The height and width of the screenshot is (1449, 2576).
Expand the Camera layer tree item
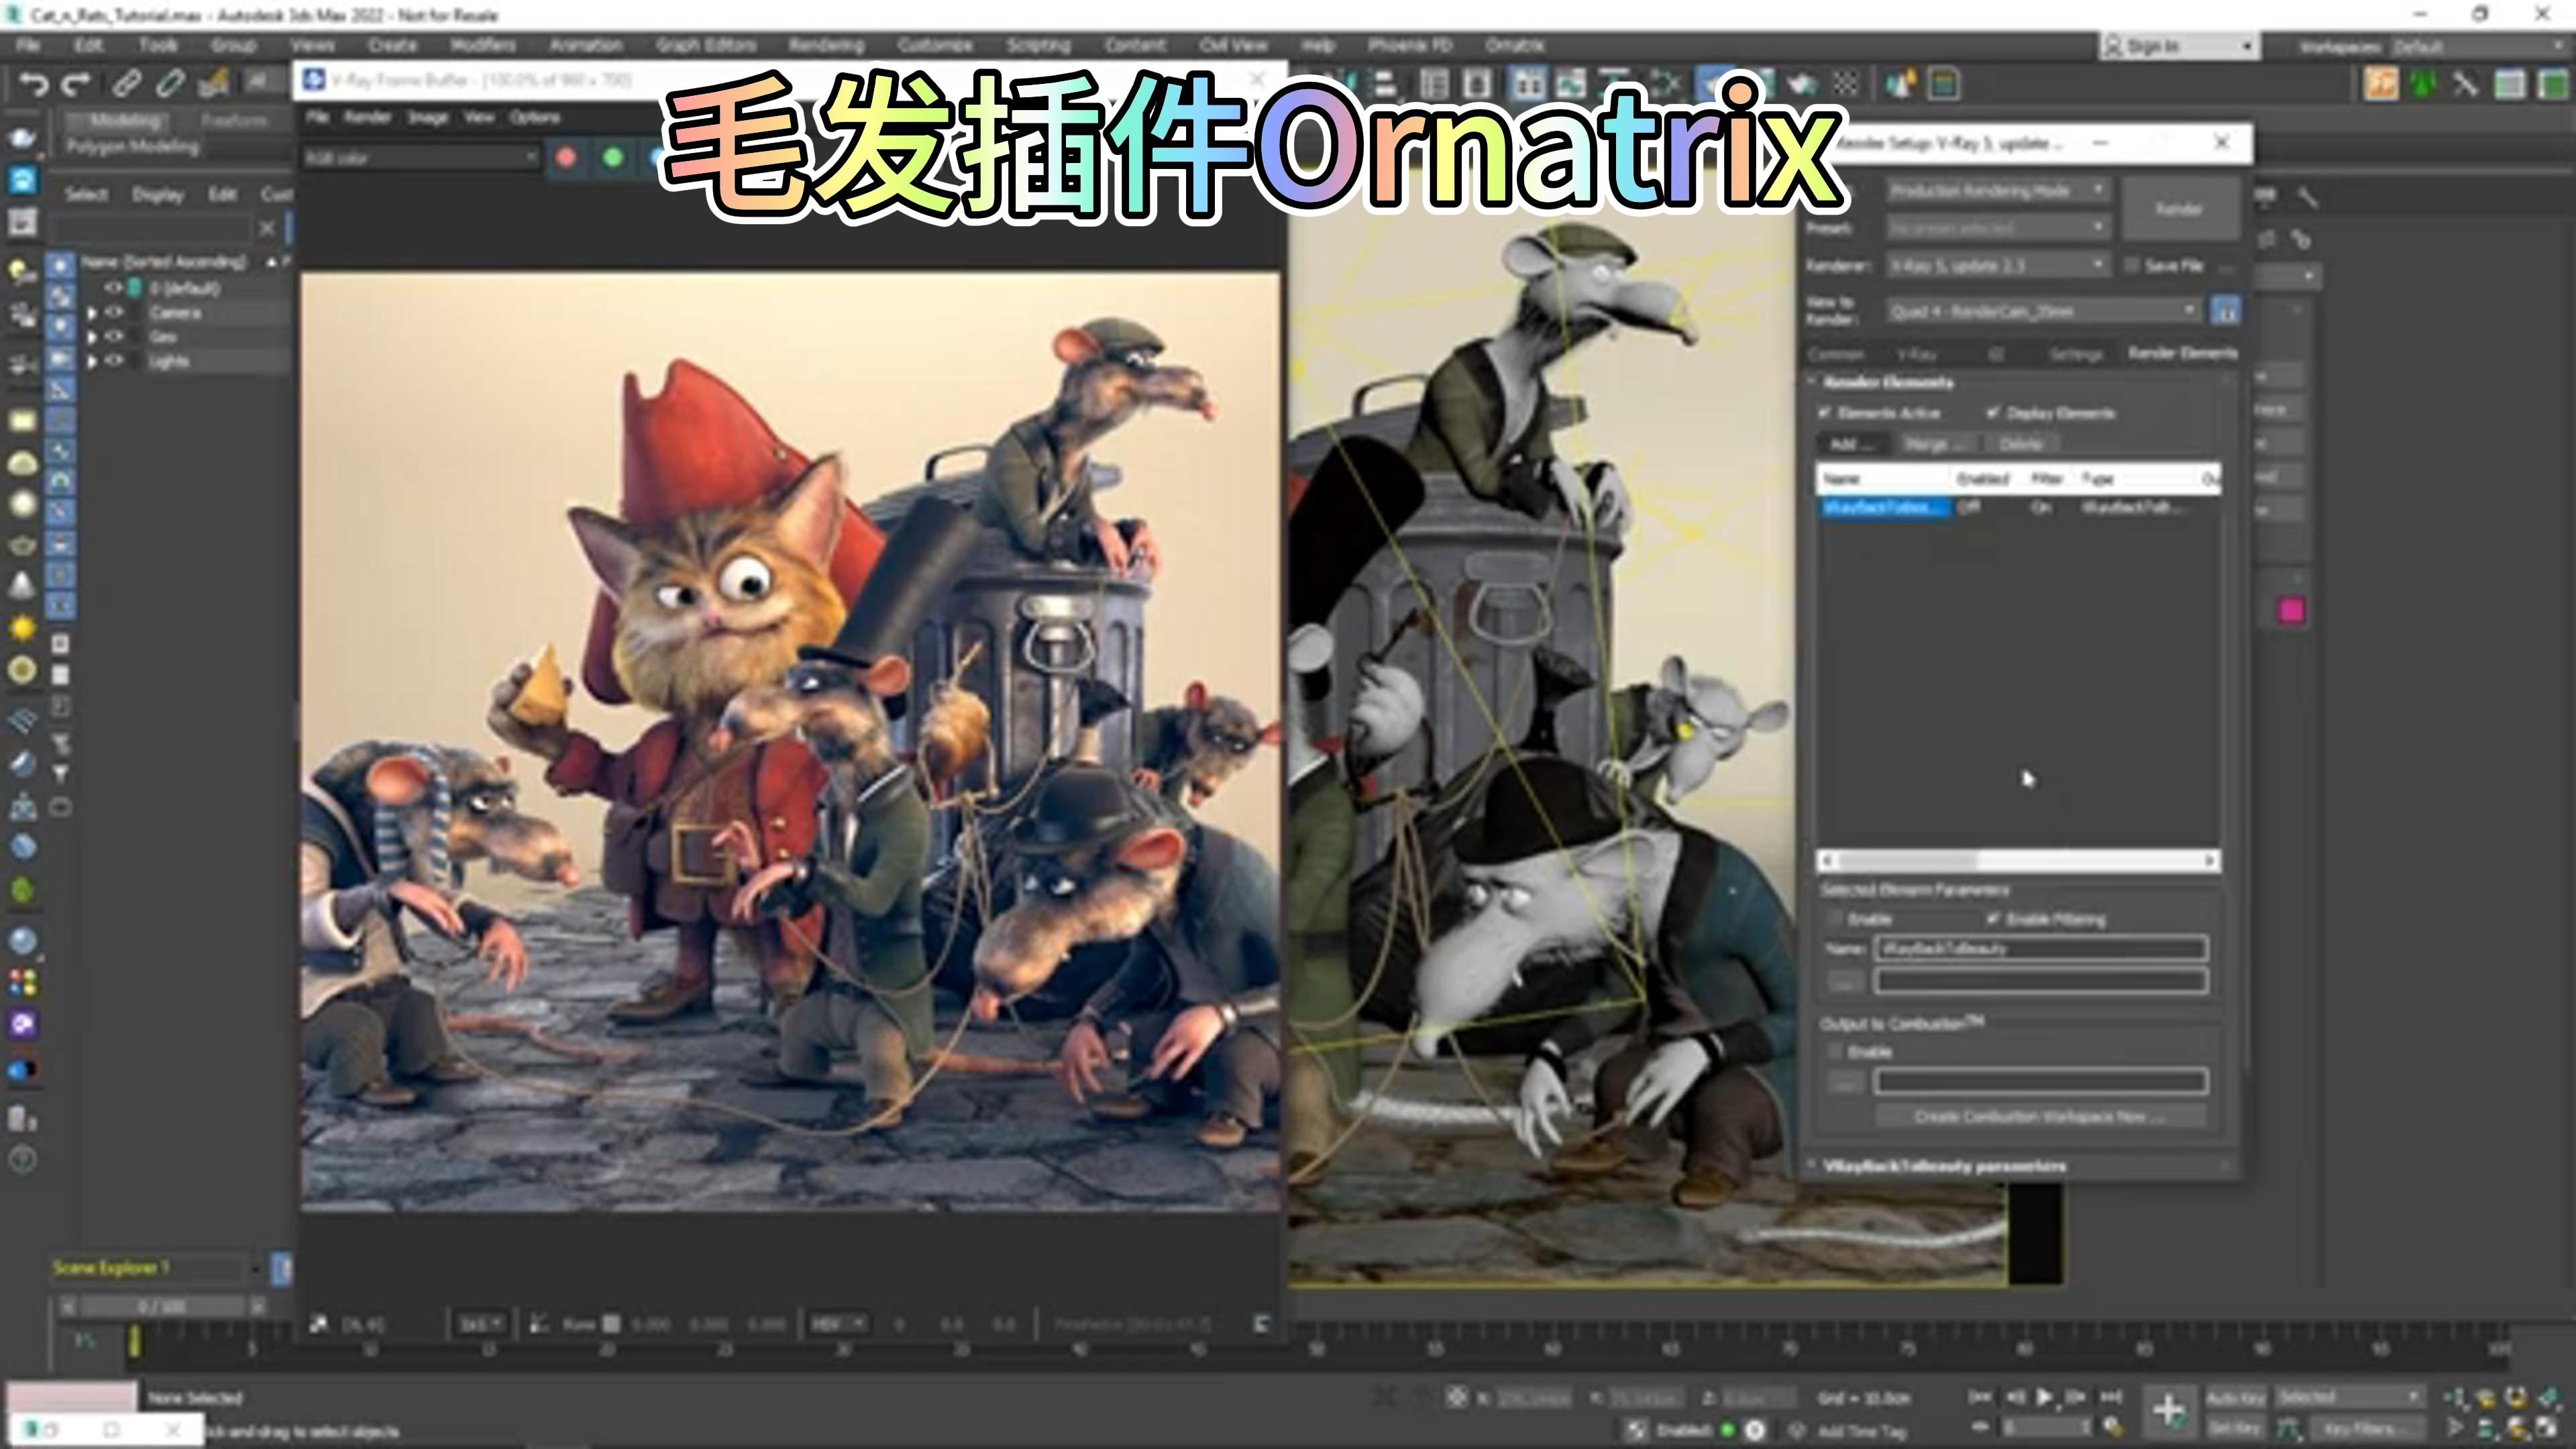click(92, 313)
